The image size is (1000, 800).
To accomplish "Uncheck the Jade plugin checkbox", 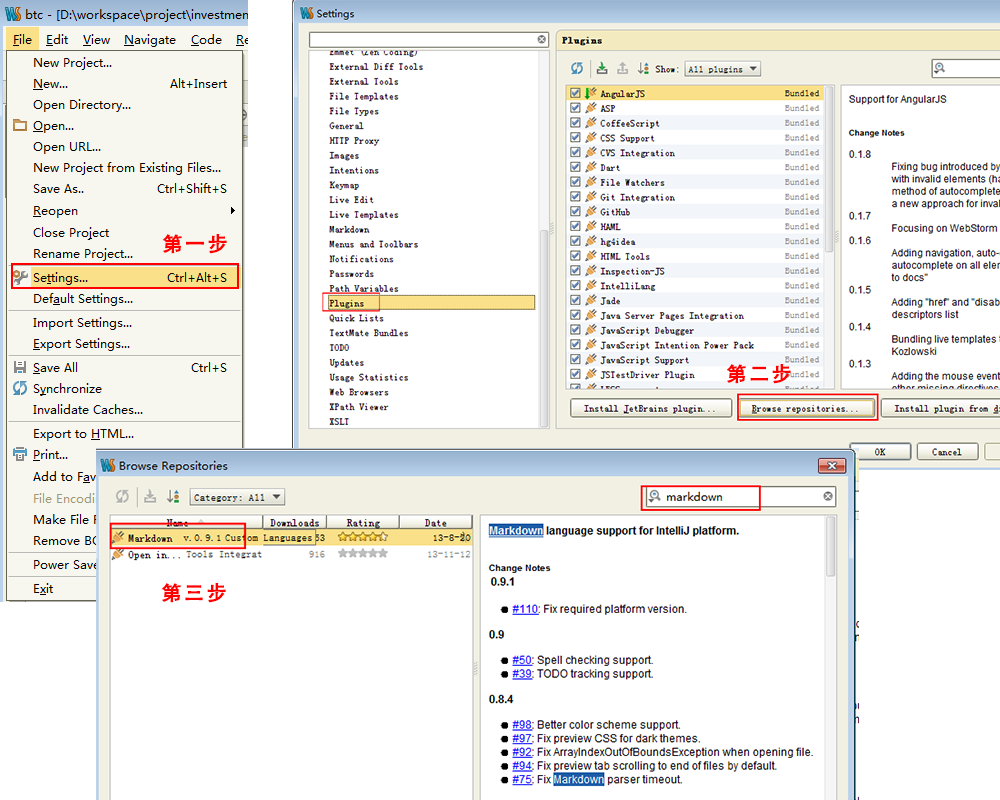I will click(x=575, y=300).
